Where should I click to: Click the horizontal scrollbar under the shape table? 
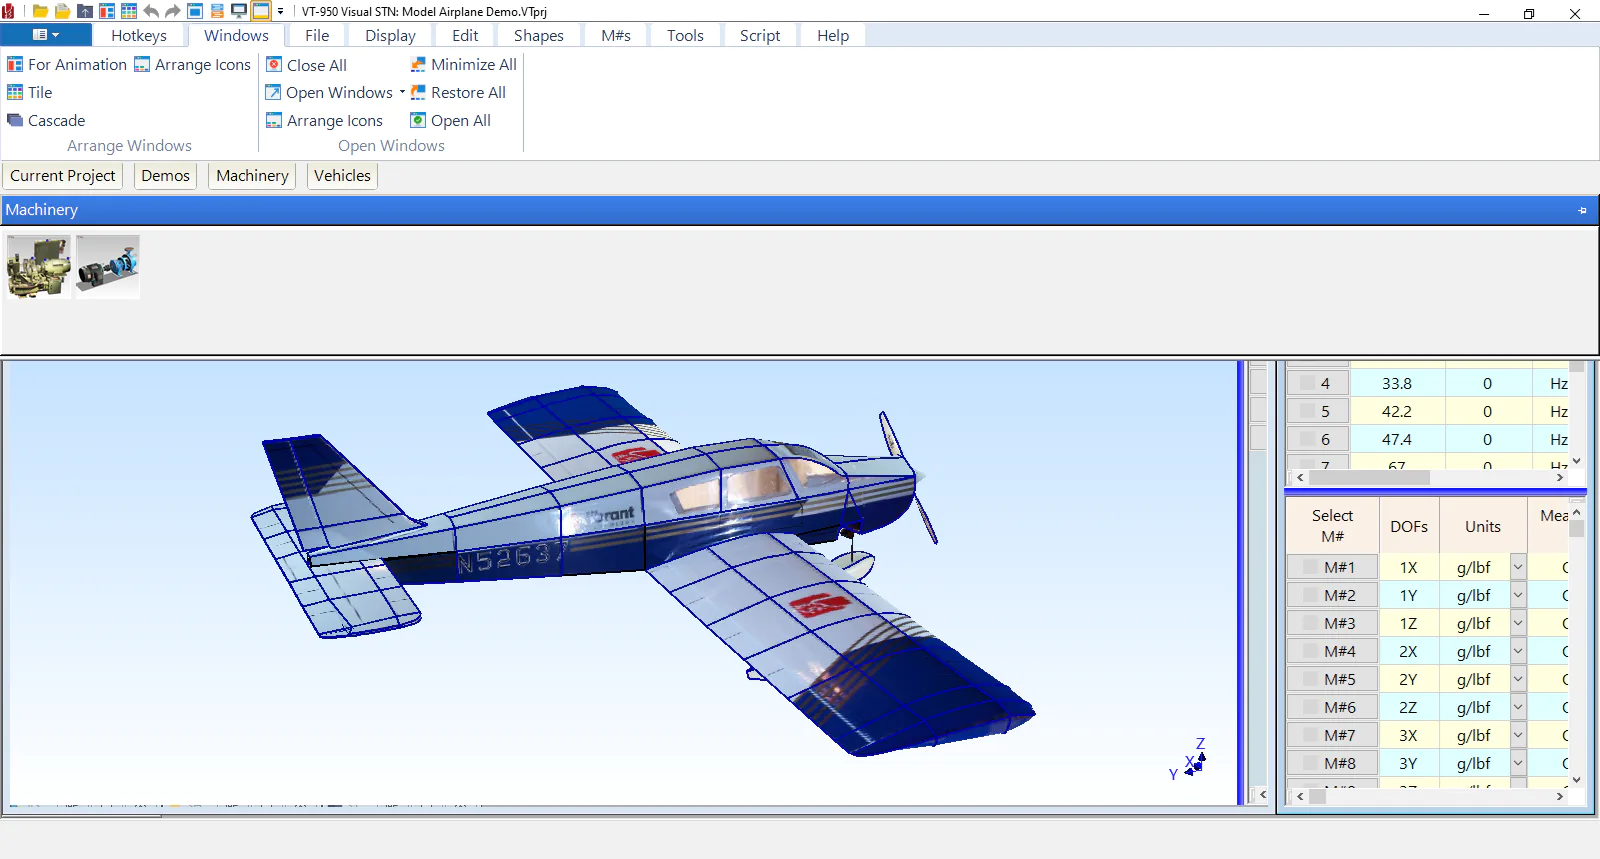coord(1430,478)
